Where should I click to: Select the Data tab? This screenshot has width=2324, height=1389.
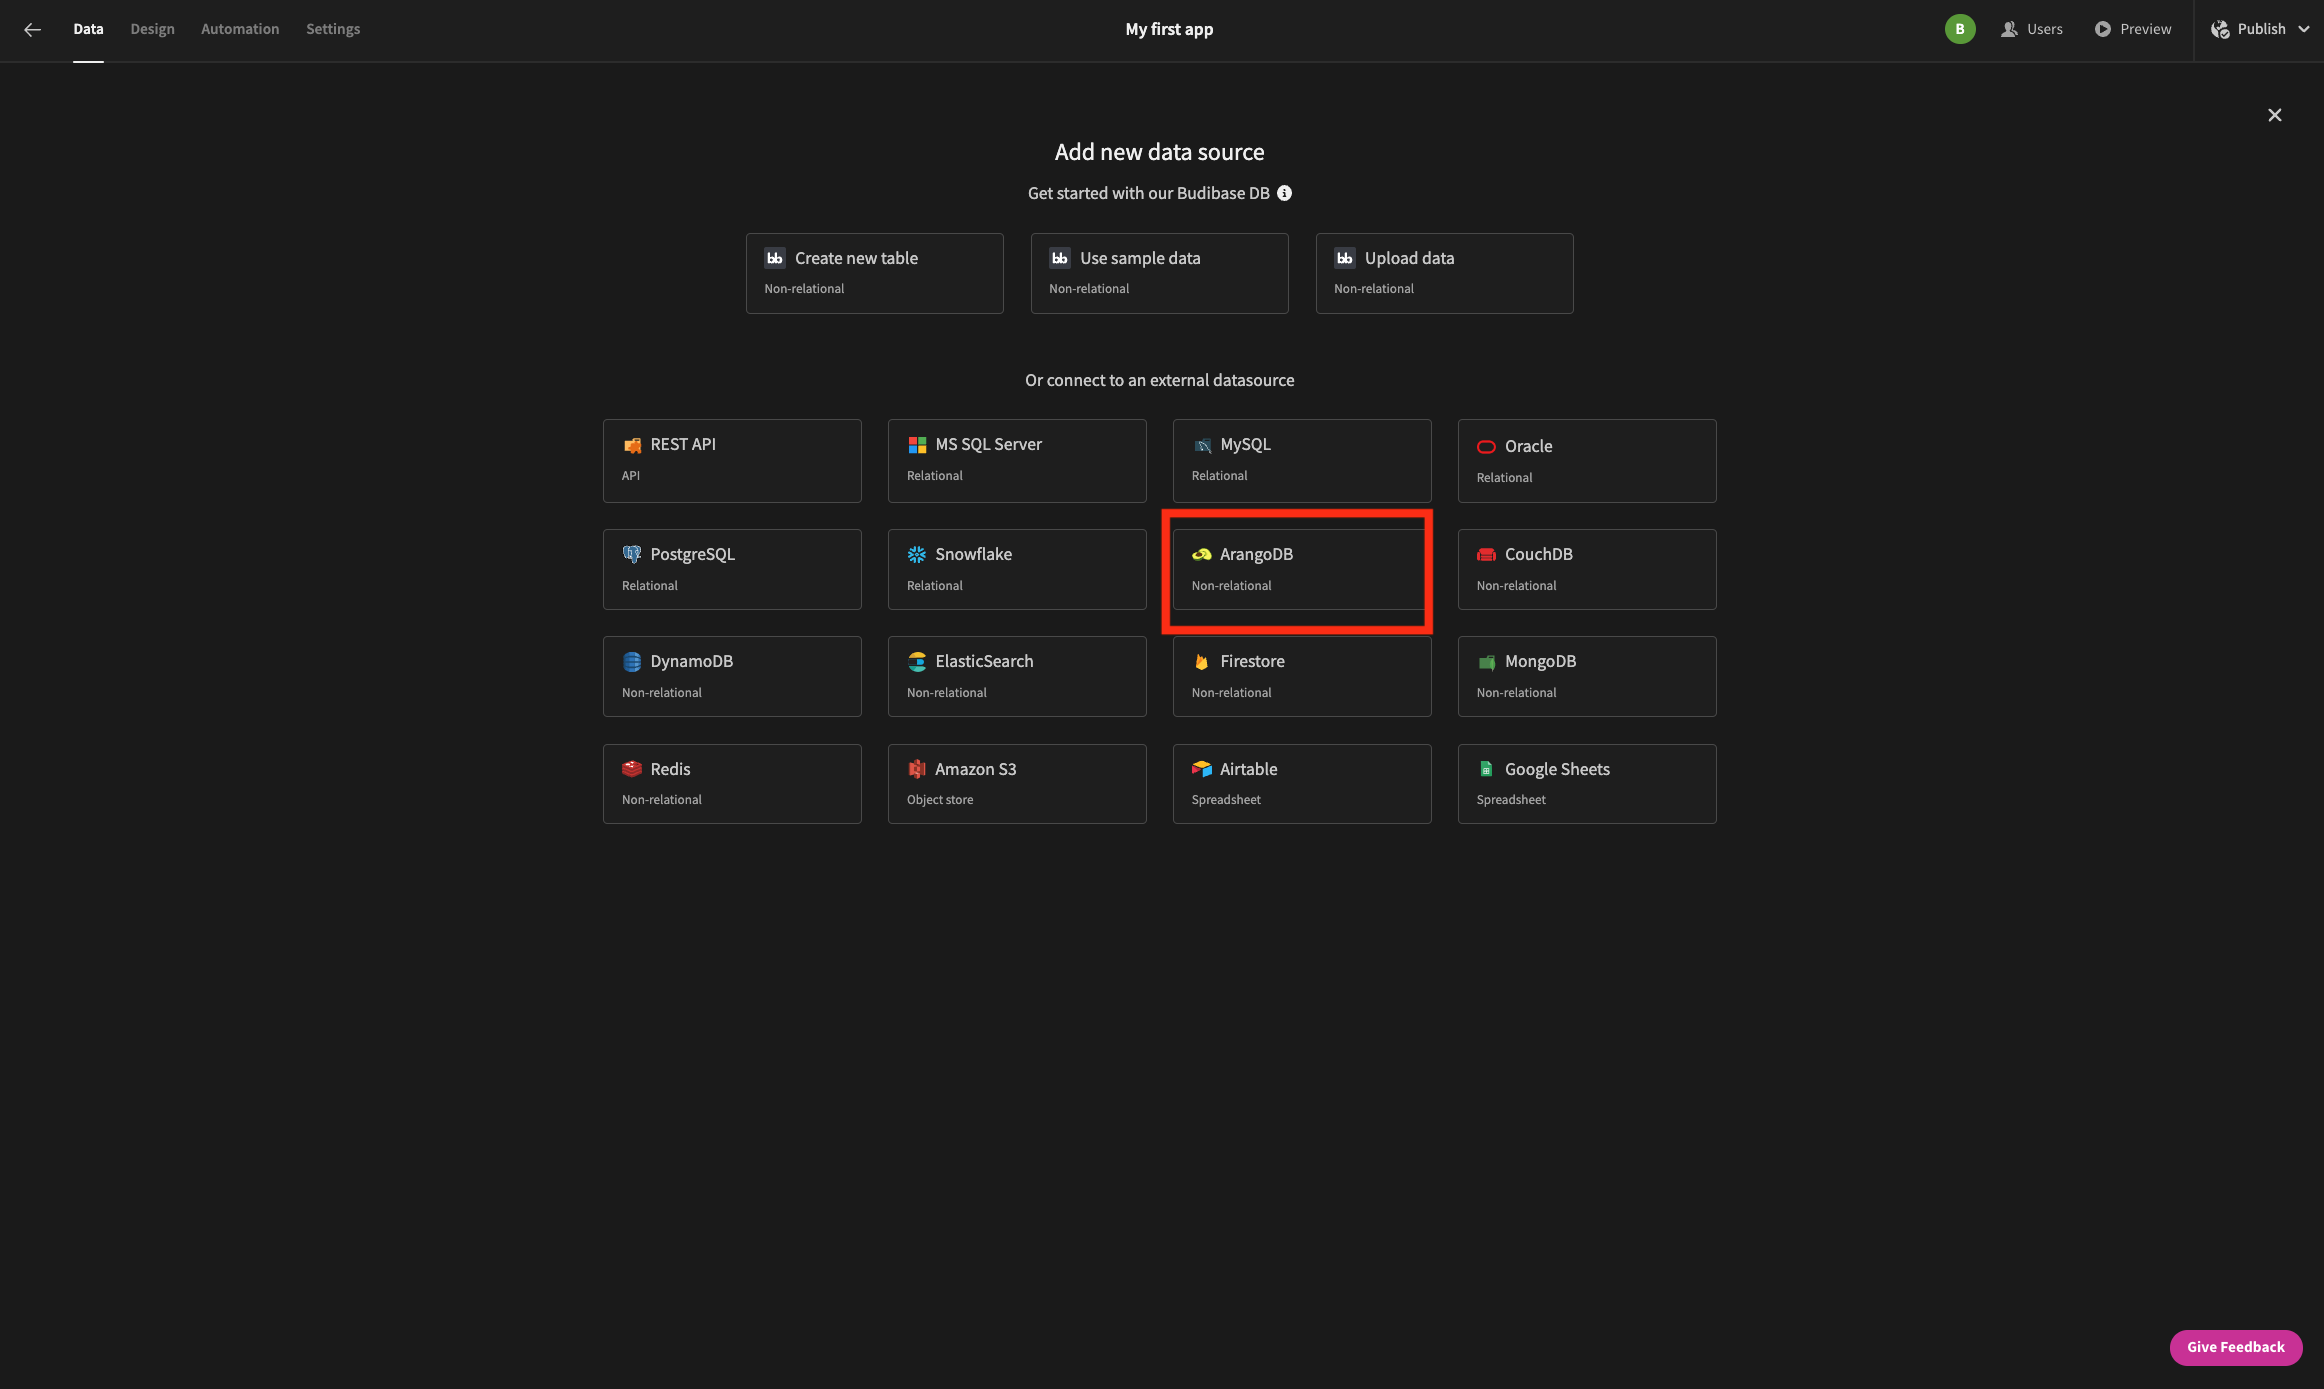click(88, 29)
